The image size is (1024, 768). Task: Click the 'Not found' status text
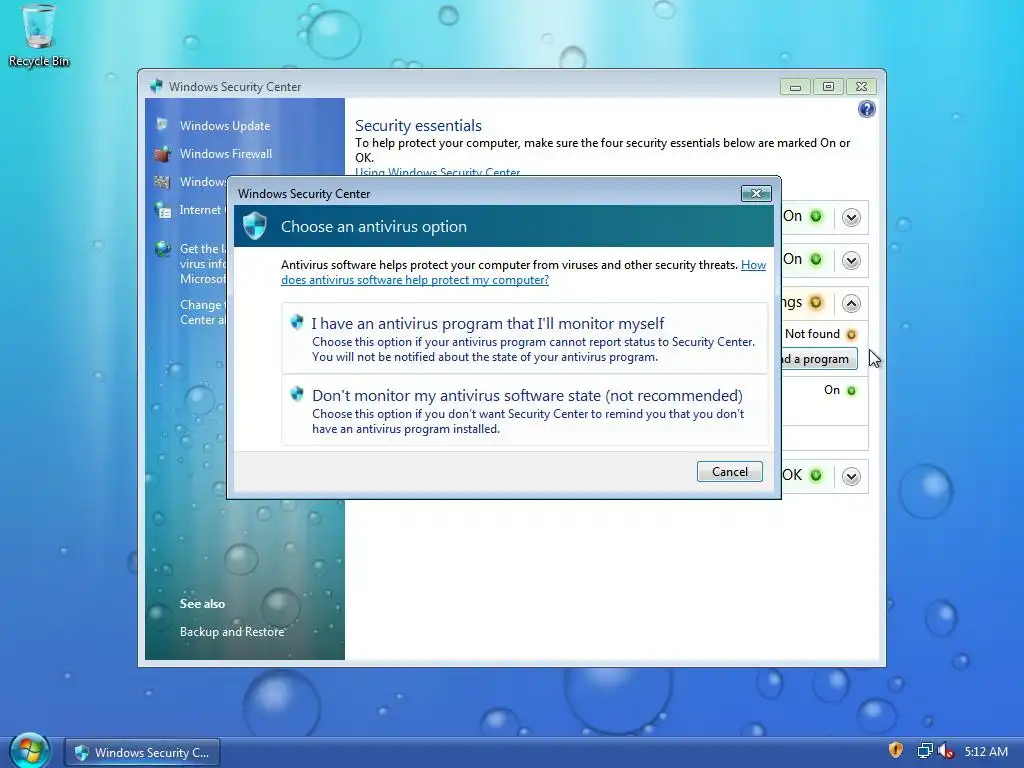coord(812,334)
